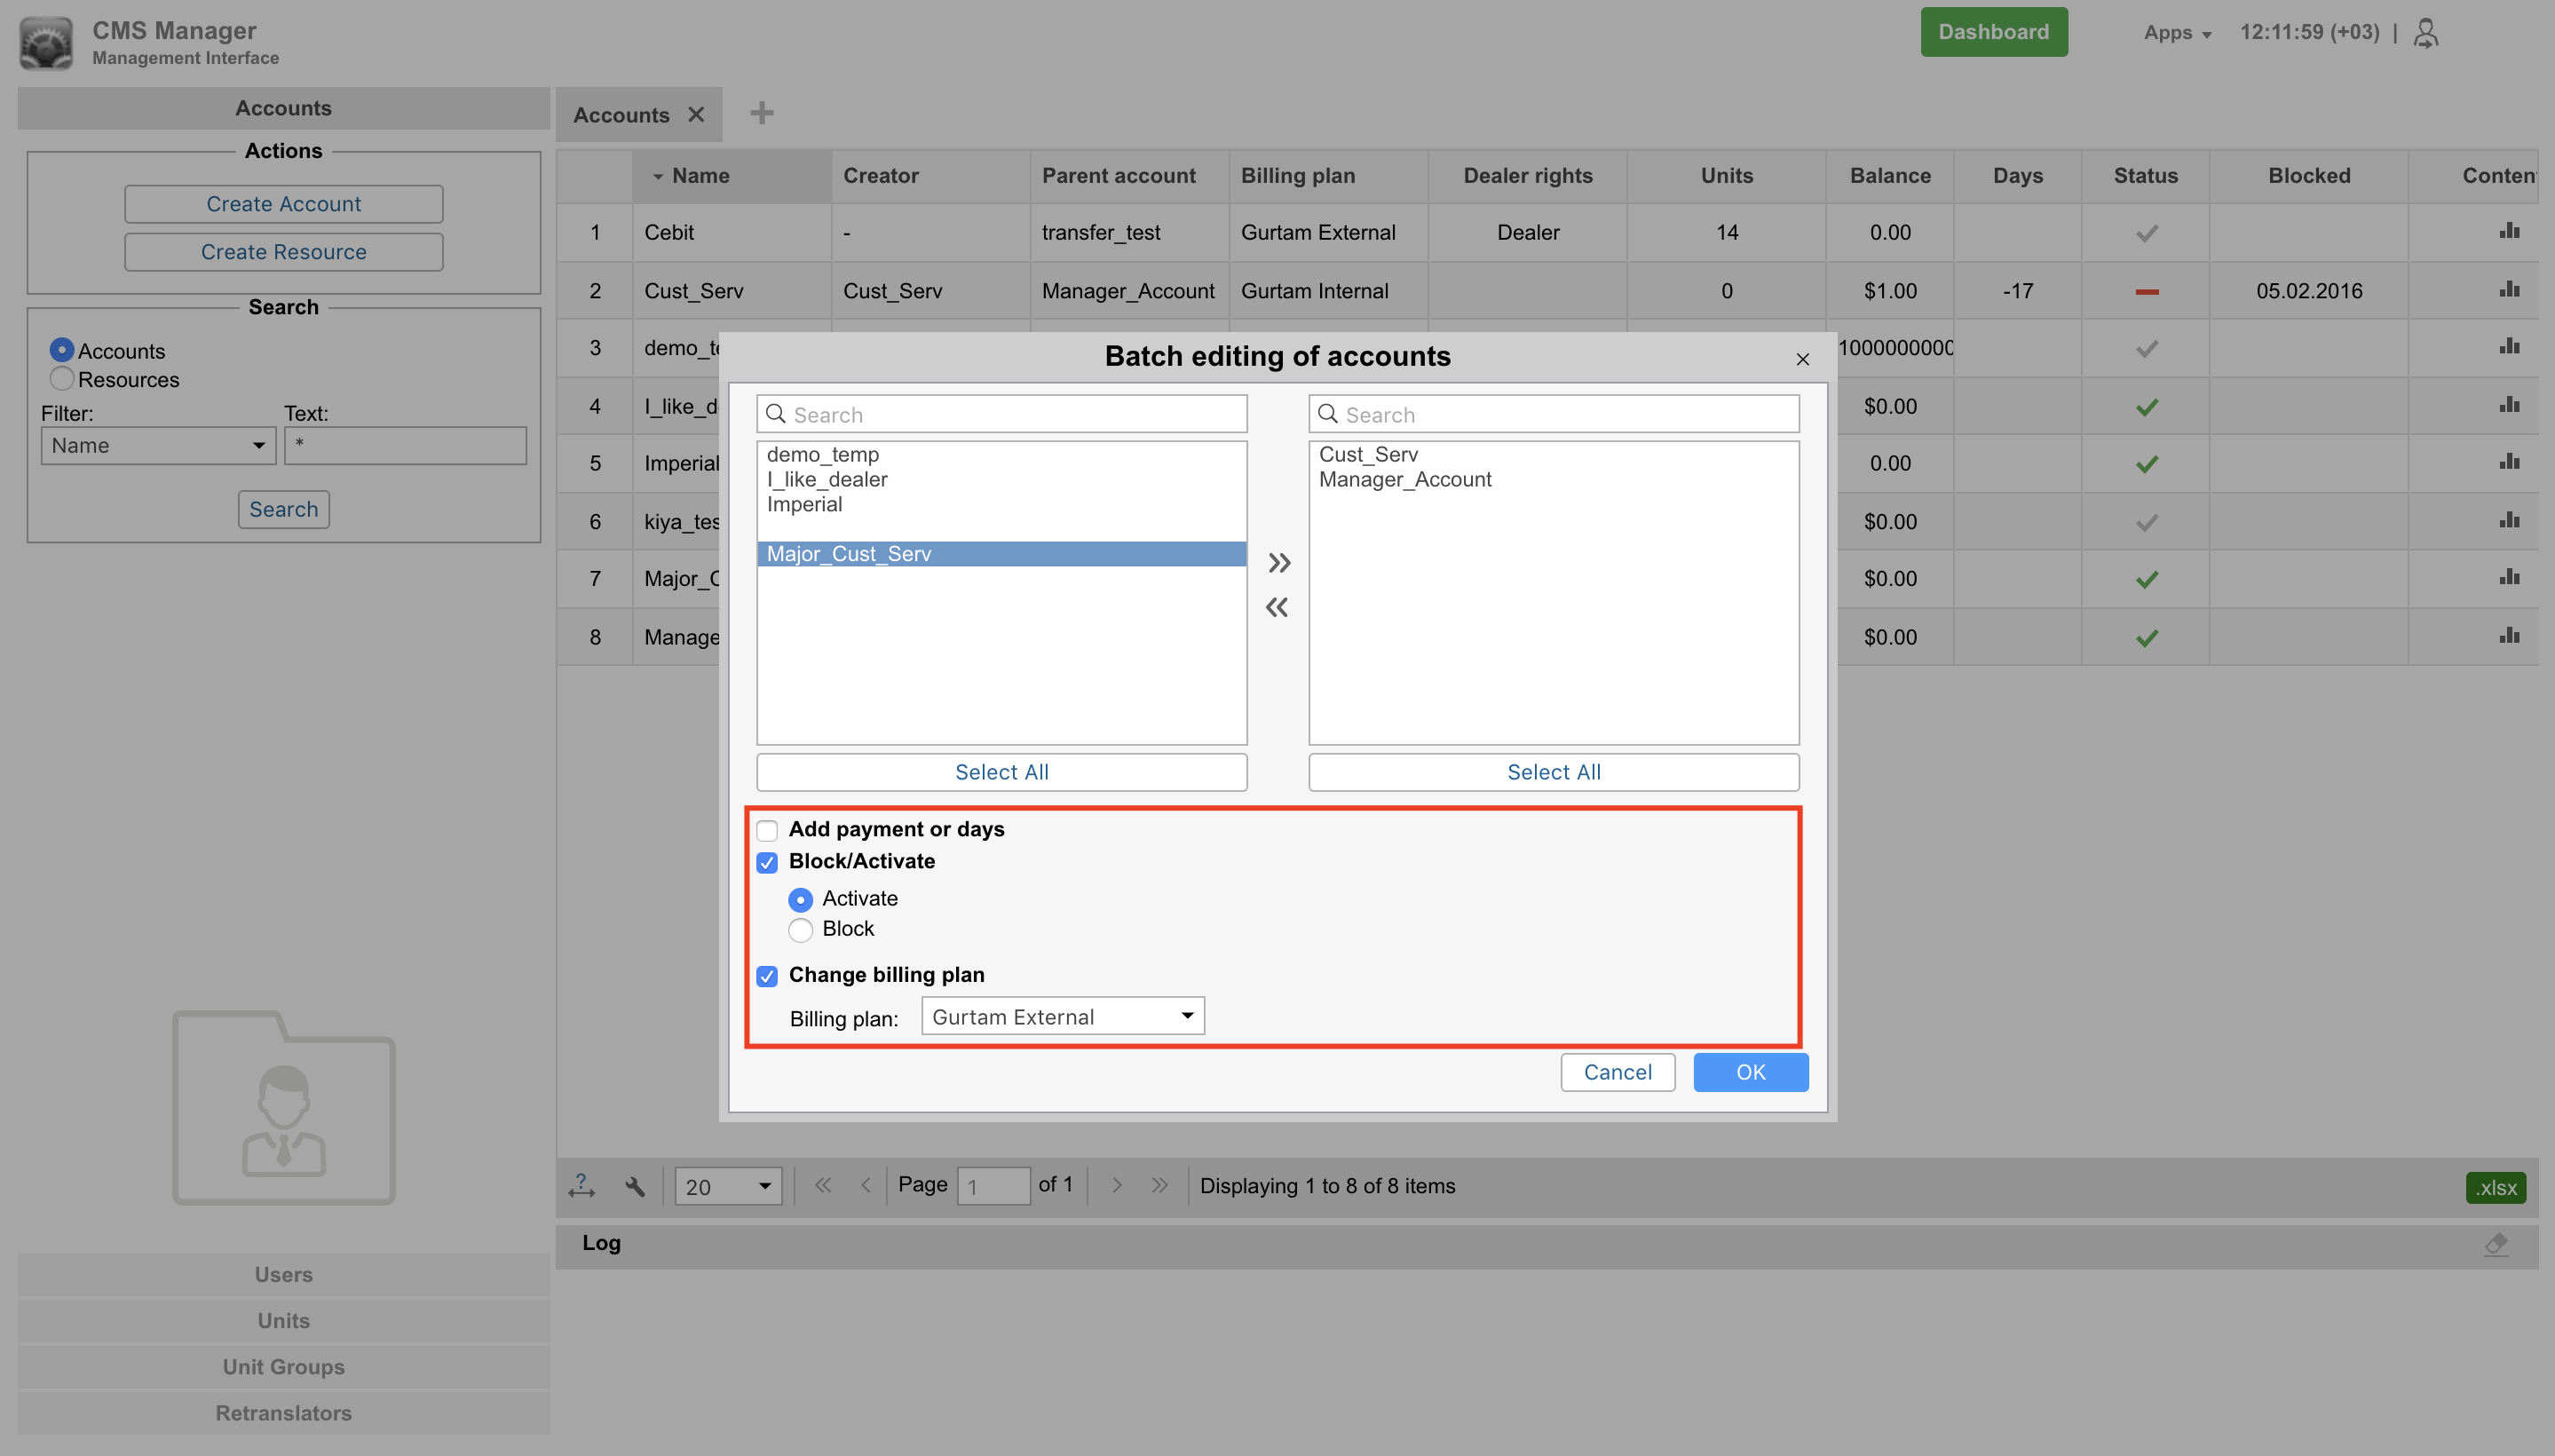Click the move-right double arrow icon
2555x1456 pixels.
[x=1279, y=563]
